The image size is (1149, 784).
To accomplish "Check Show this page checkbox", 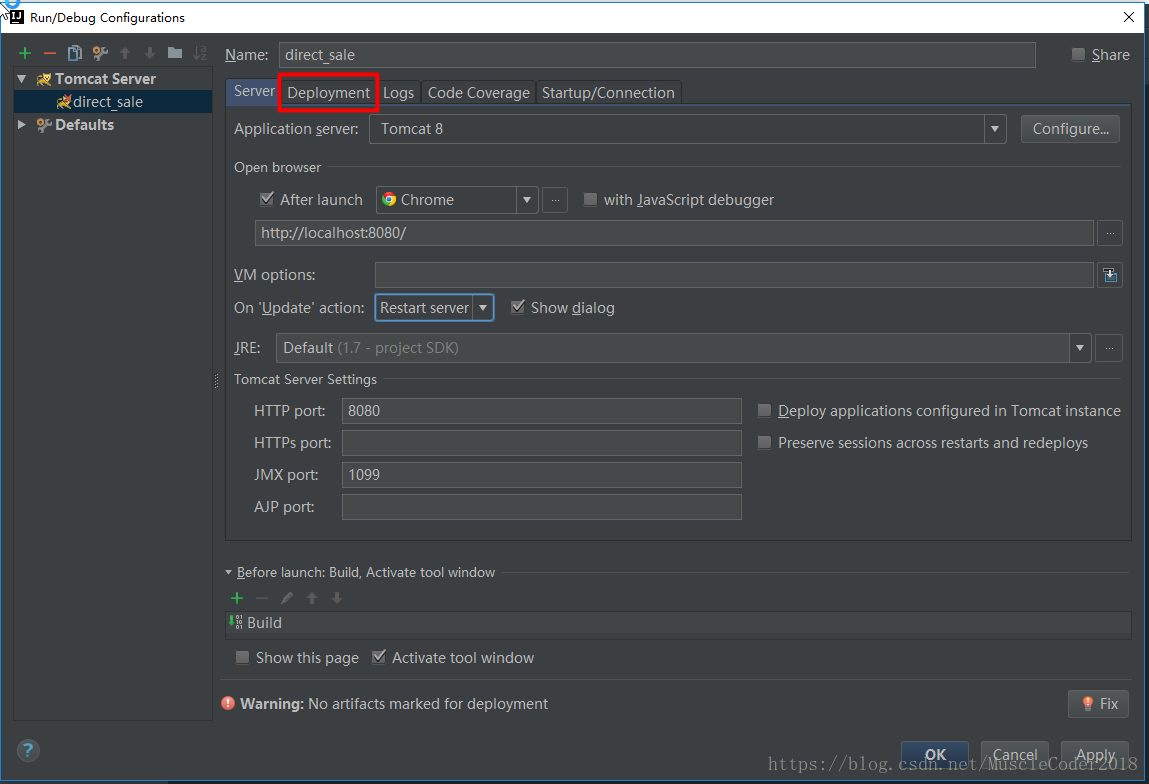I will coord(242,657).
